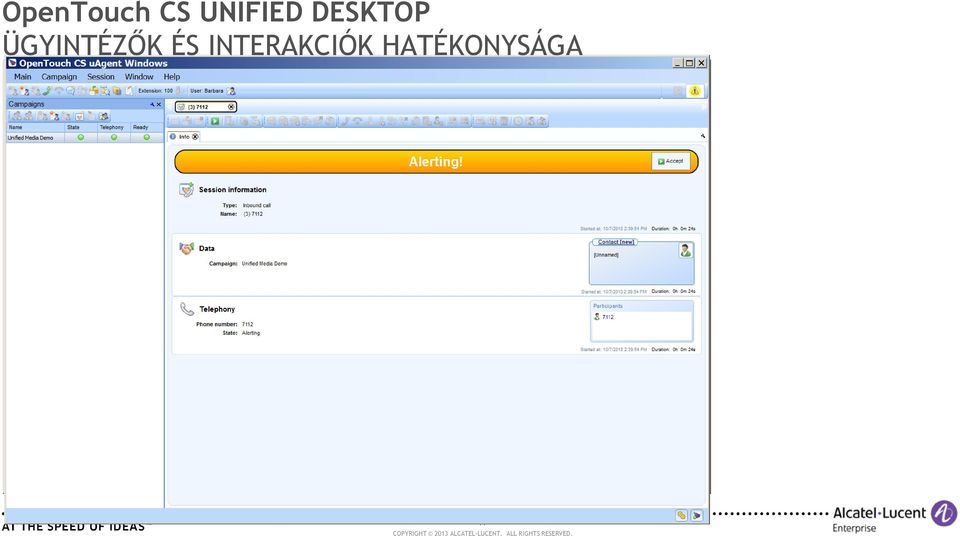Click the yellow folders icon in main toolbar
960x536 pixels.
click(94, 91)
